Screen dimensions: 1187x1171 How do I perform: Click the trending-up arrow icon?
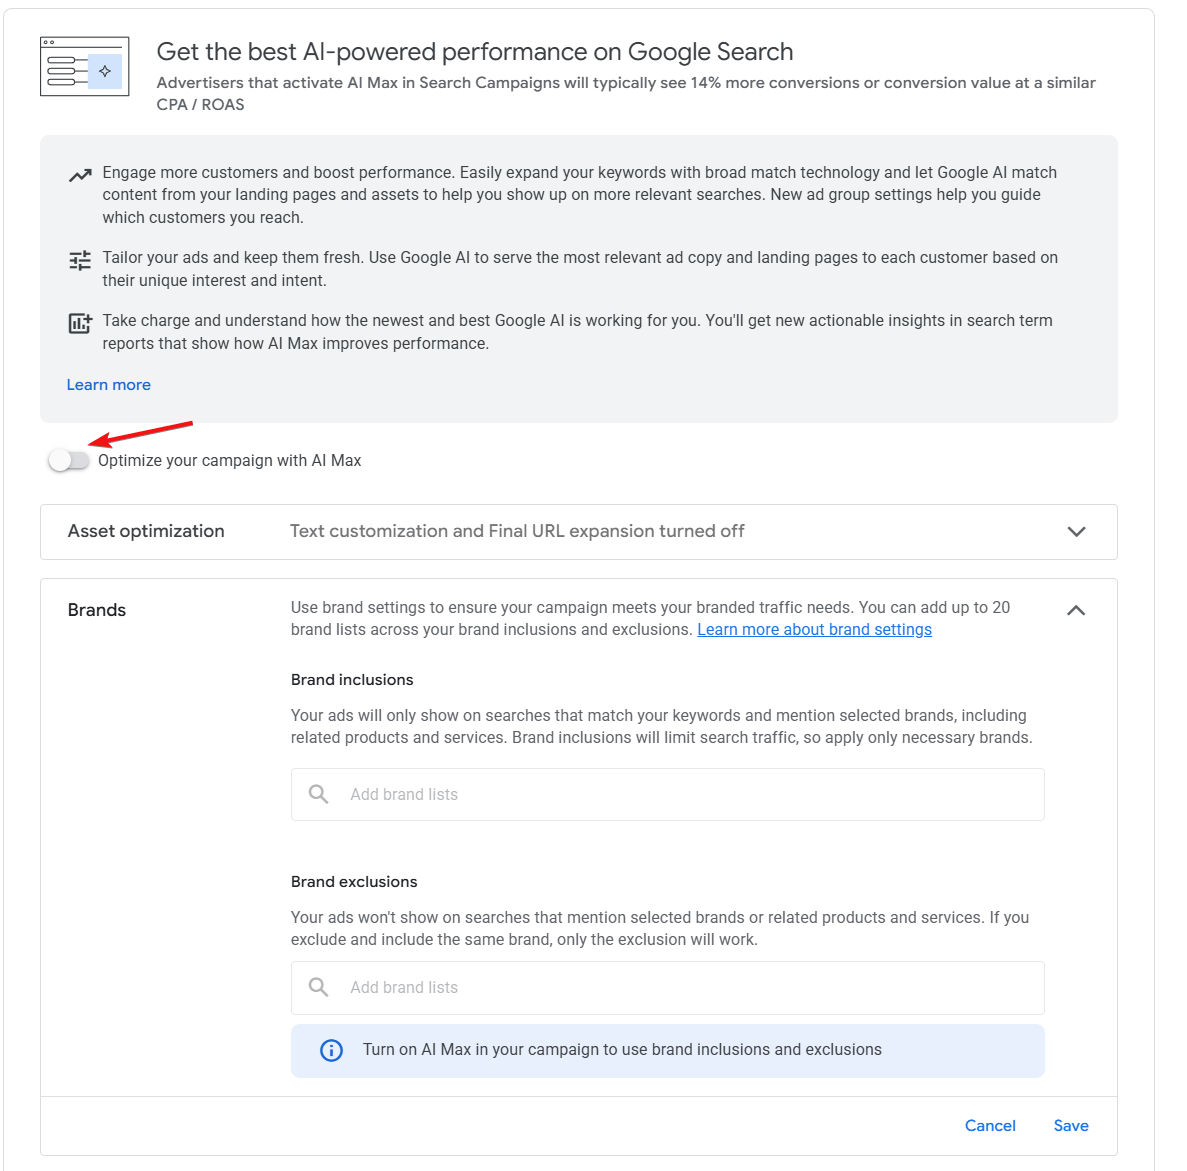pyautogui.click(x=80, y=175)
